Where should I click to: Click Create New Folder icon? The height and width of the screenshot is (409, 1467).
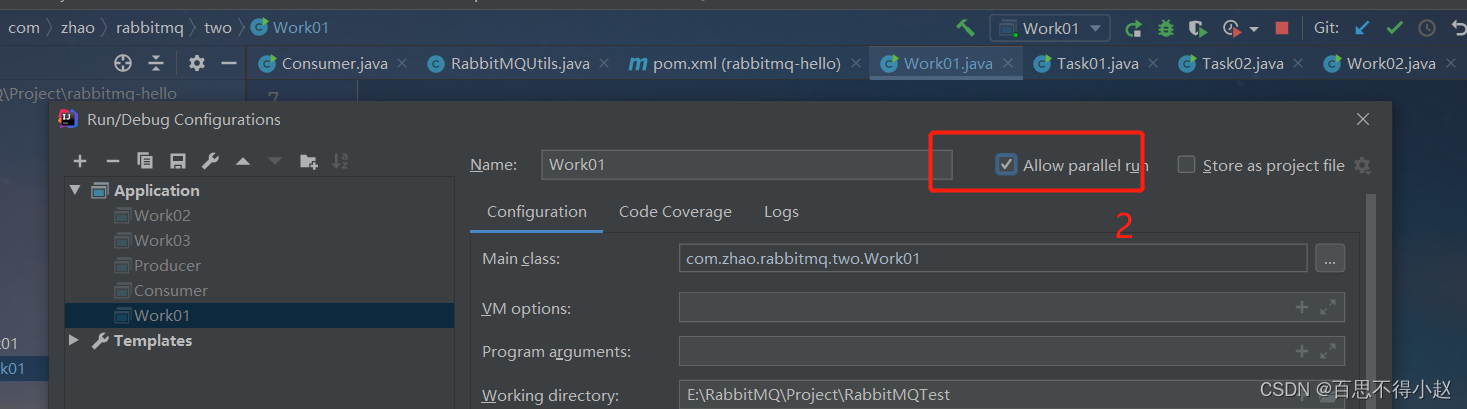tap(308, 161)
